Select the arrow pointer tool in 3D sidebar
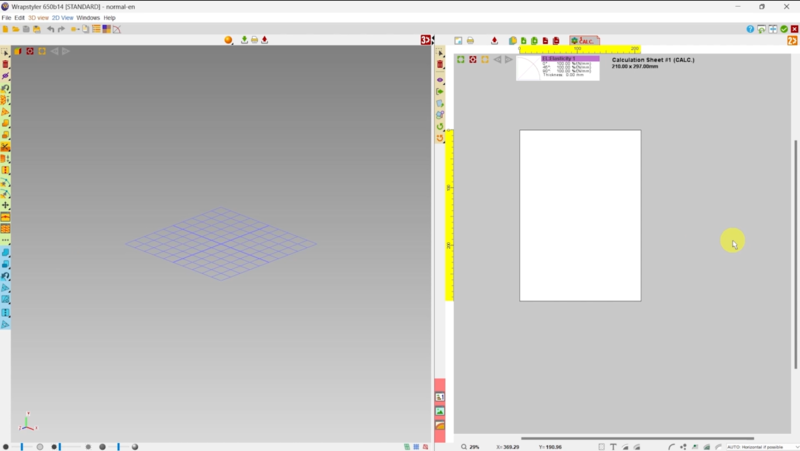Image resolution: width=800 pixels, height=451 pixels. 6,51
